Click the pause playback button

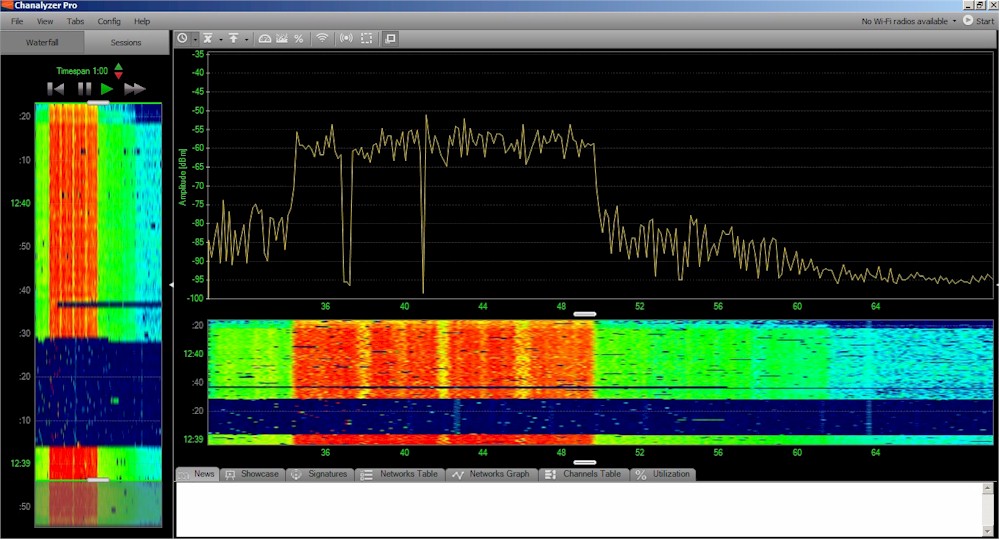click(84, 89)
